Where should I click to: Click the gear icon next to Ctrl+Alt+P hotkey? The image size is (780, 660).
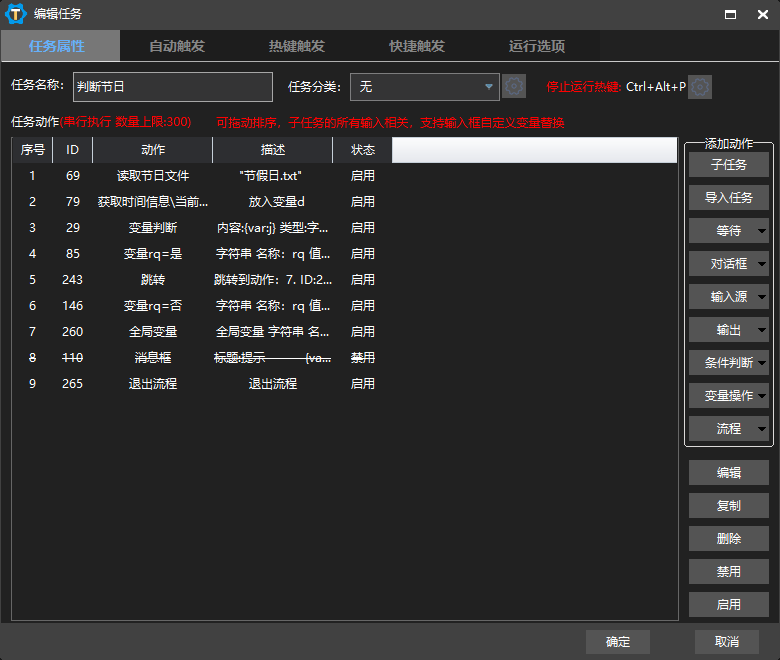[x=700, y=87]
